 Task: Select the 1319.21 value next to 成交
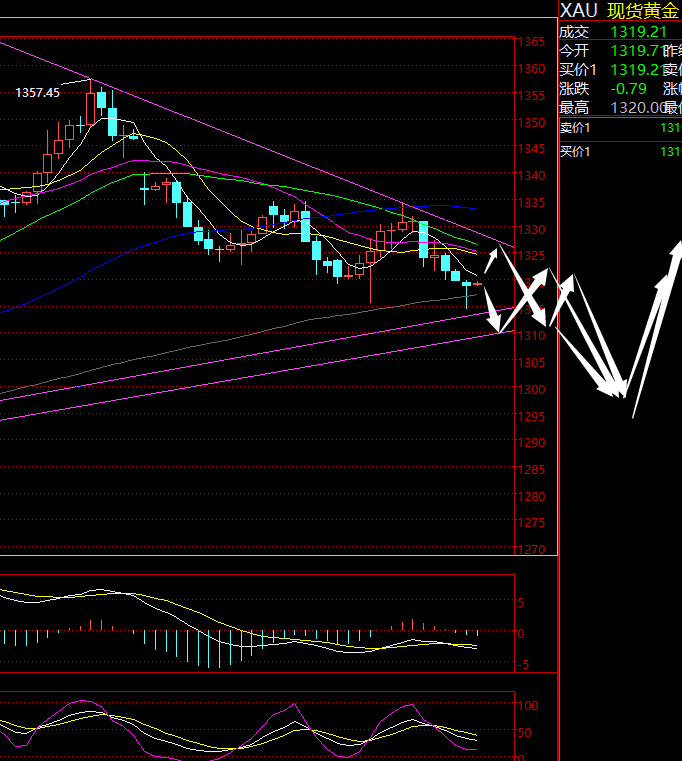(x=638, y=32)
